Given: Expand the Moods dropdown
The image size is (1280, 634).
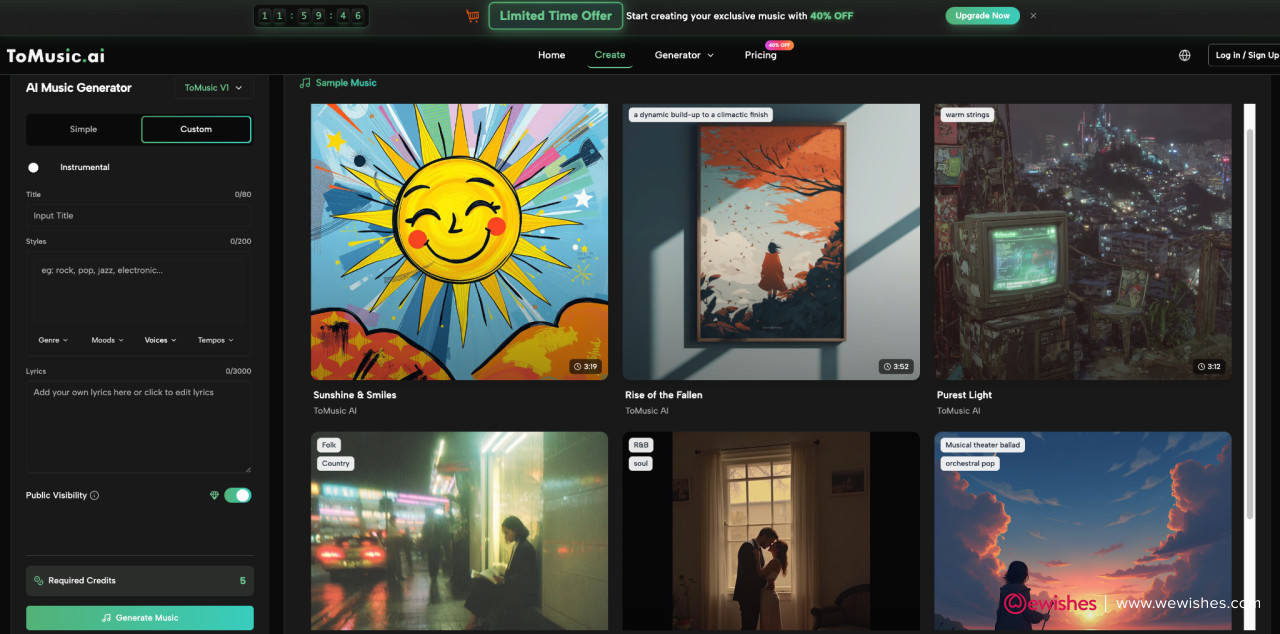Looking at the screenshot, I should tap(107, 340).
